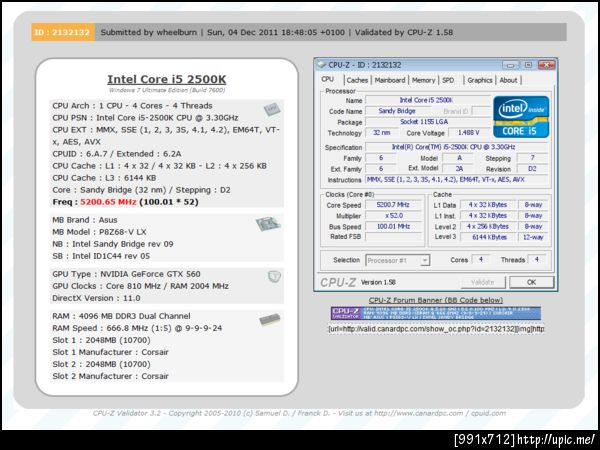600x450 pixels.
Task: Minimize the CPU-Z window
Action: point(510,65)
